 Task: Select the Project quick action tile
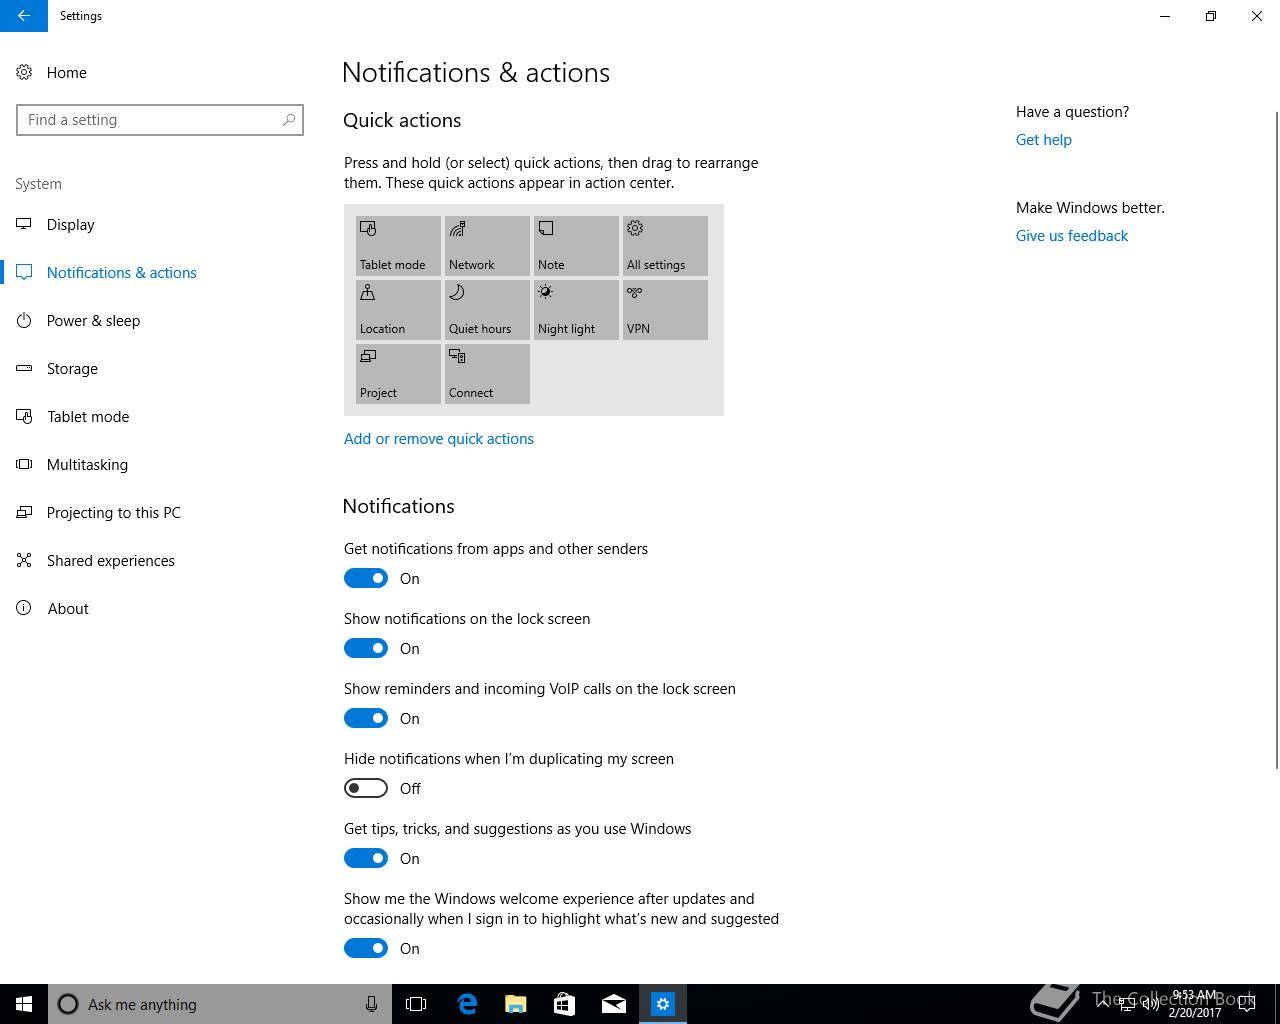pos(398,373)
